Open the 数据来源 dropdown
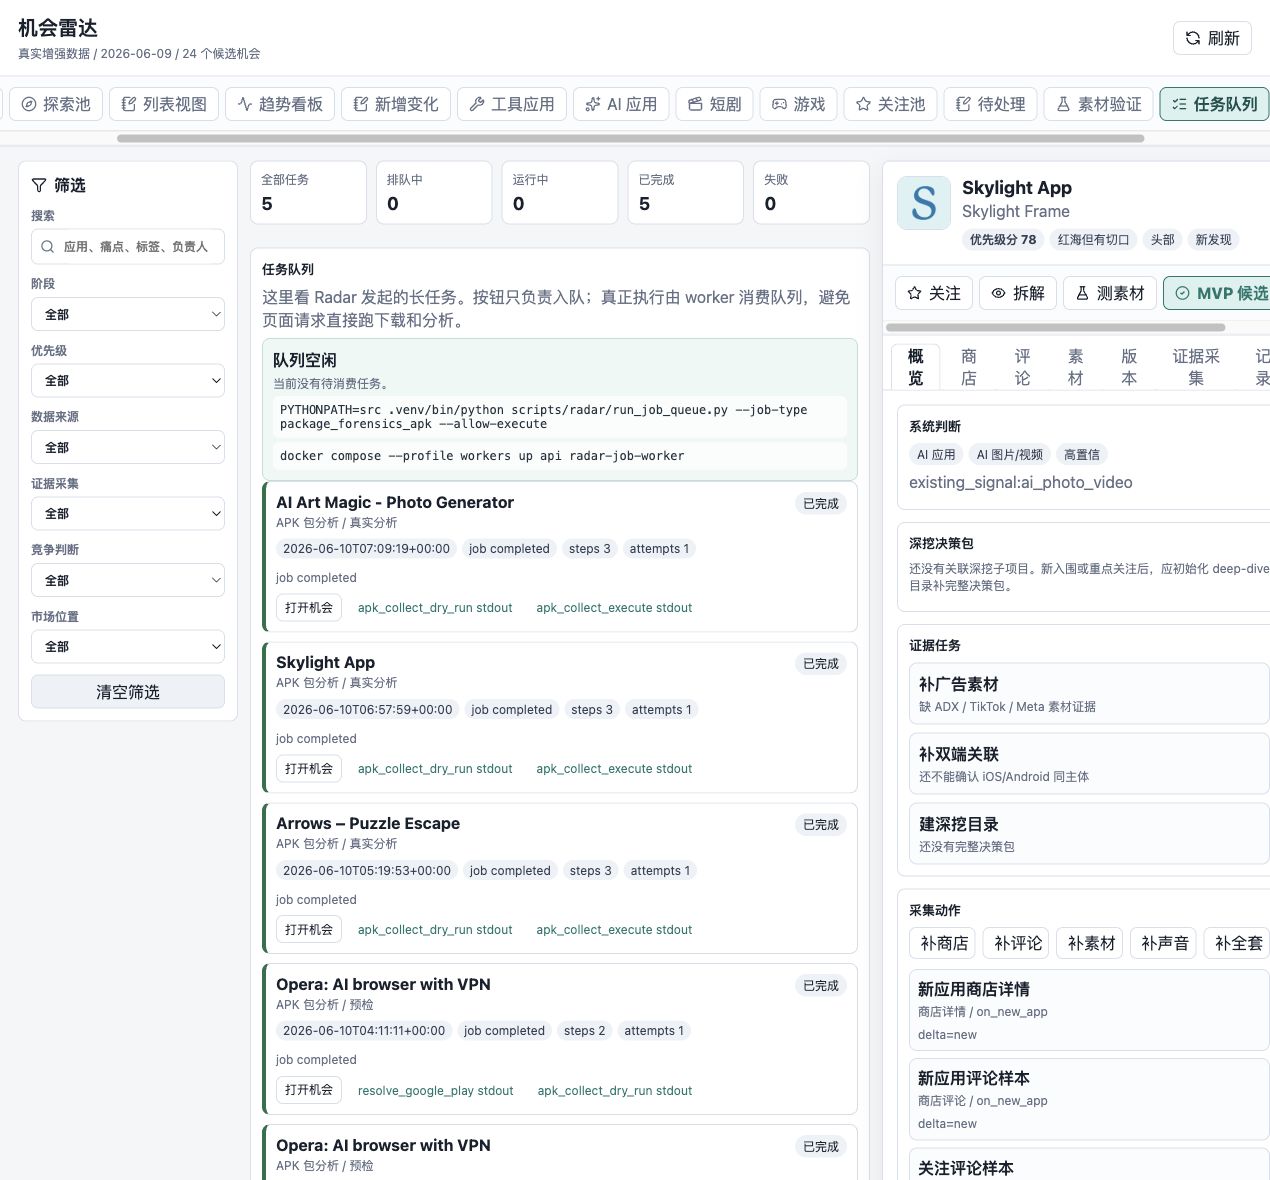The height and width of the screenshot is (1180, 1270). [x=128, y=447]
